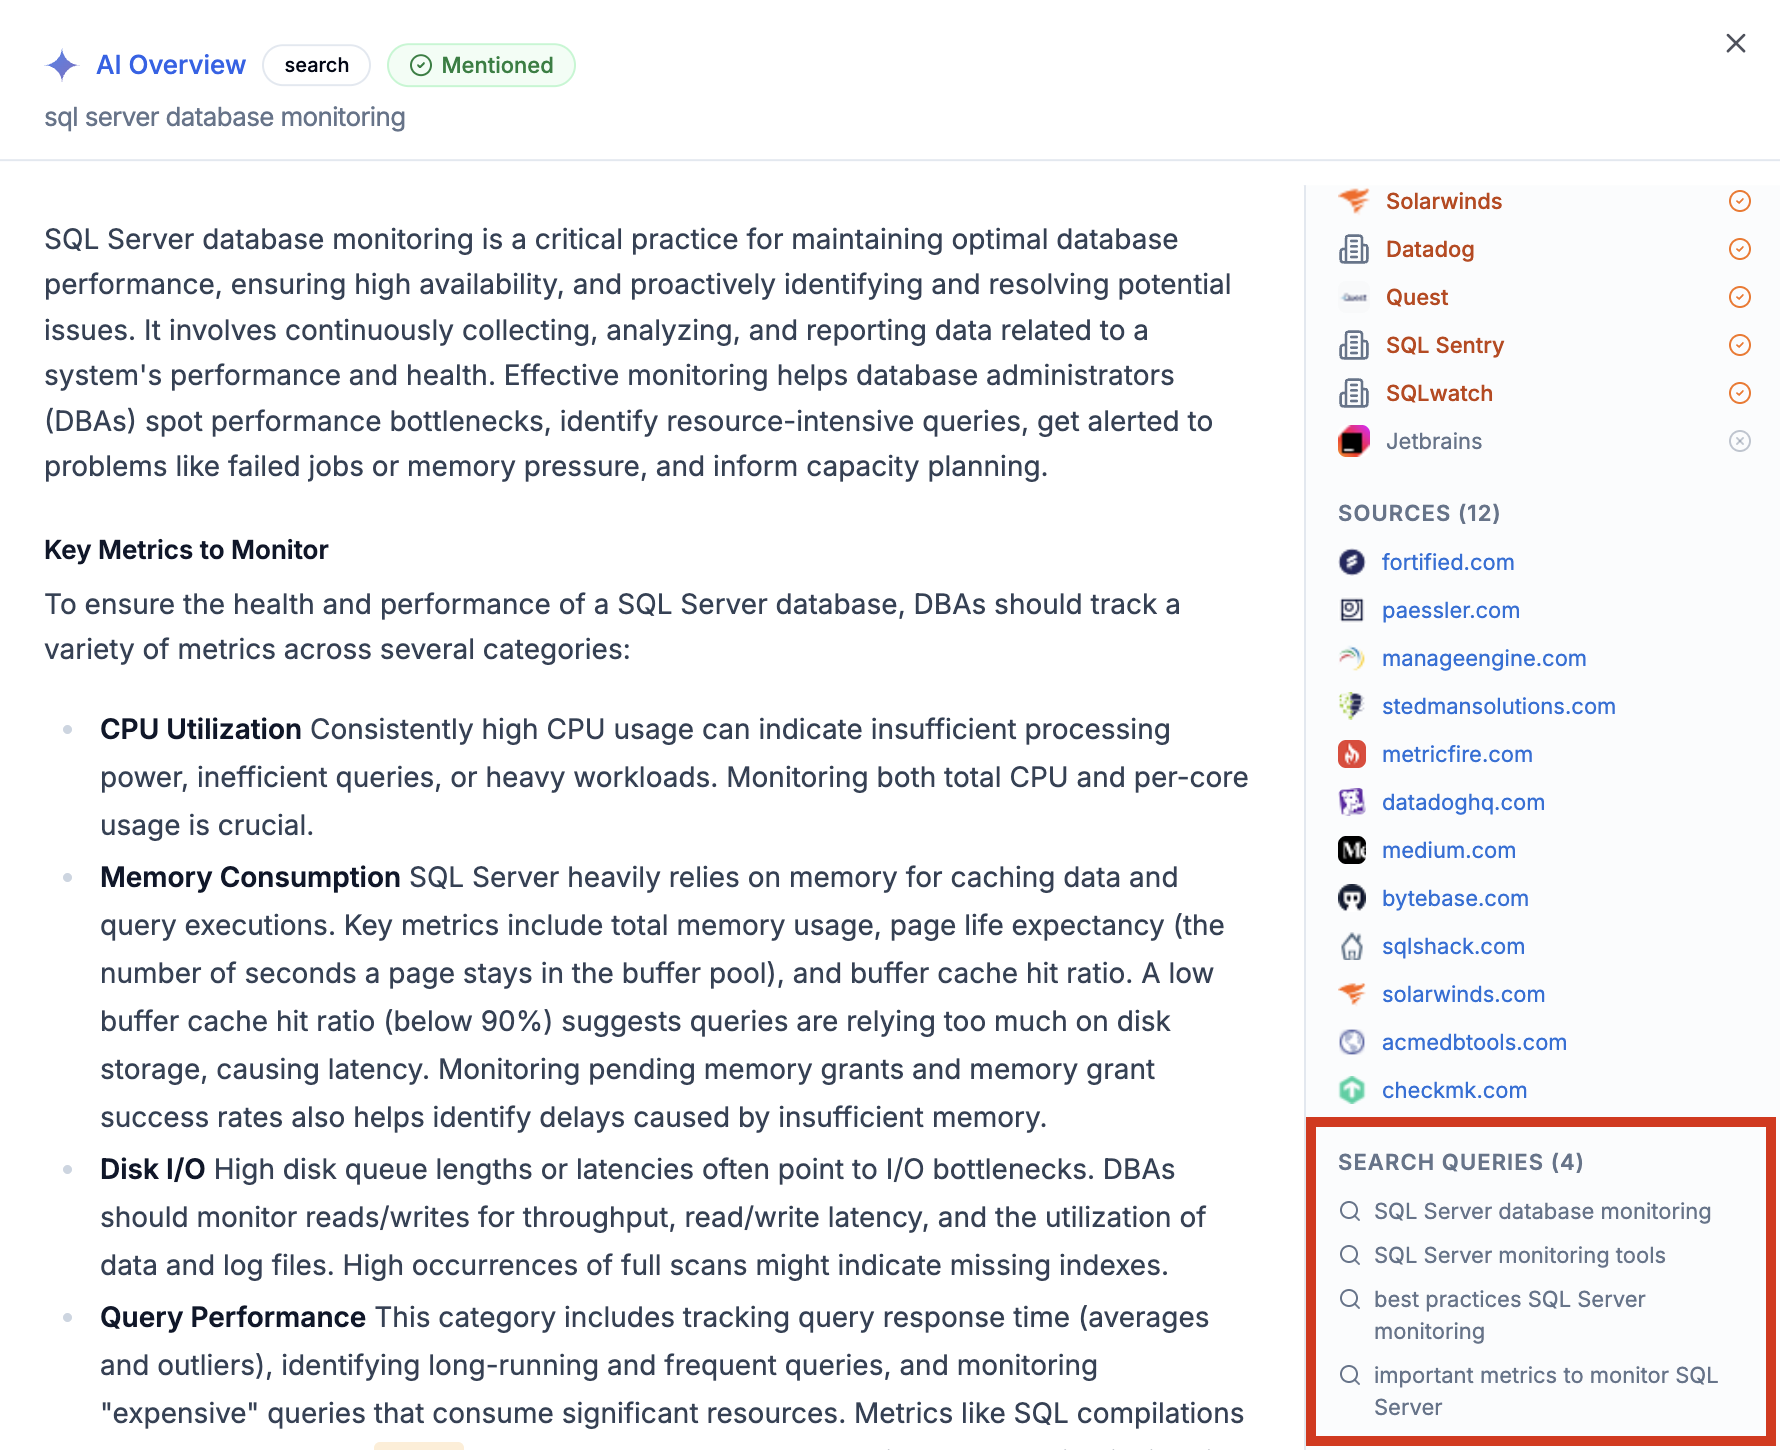This screenshot has height=1450, width=1780.
Task: Click the Solarwinds logo icon
Action: click(x=1353, y=200)
